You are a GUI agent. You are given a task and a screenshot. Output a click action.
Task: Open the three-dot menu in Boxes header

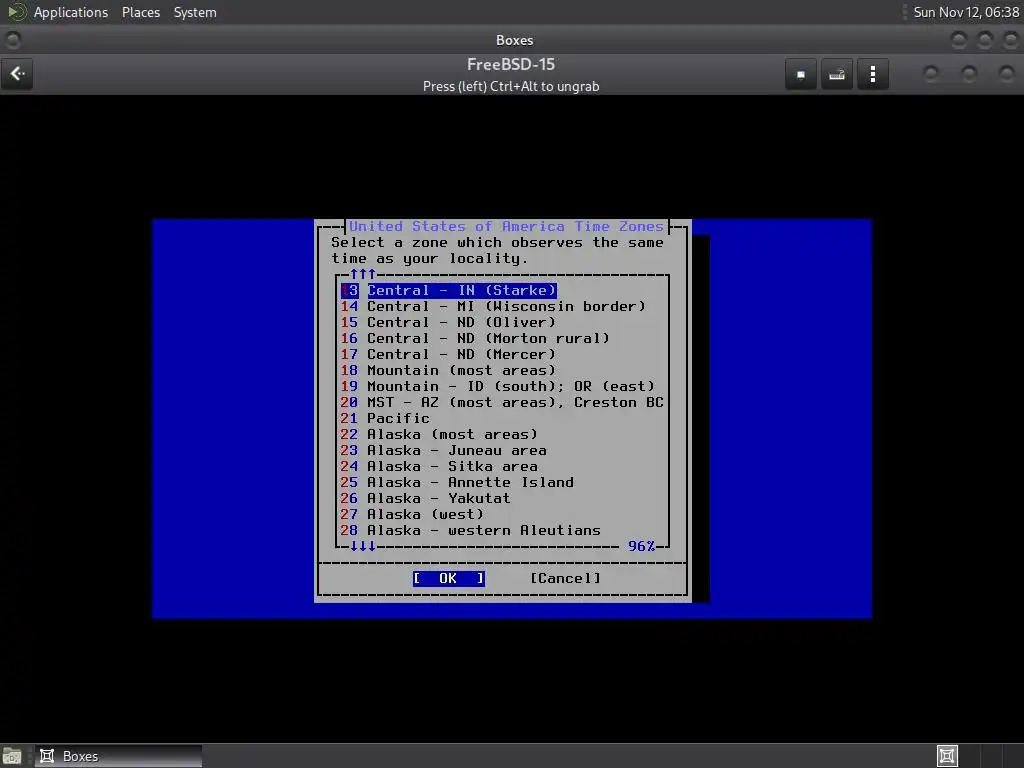click(872, 74)
